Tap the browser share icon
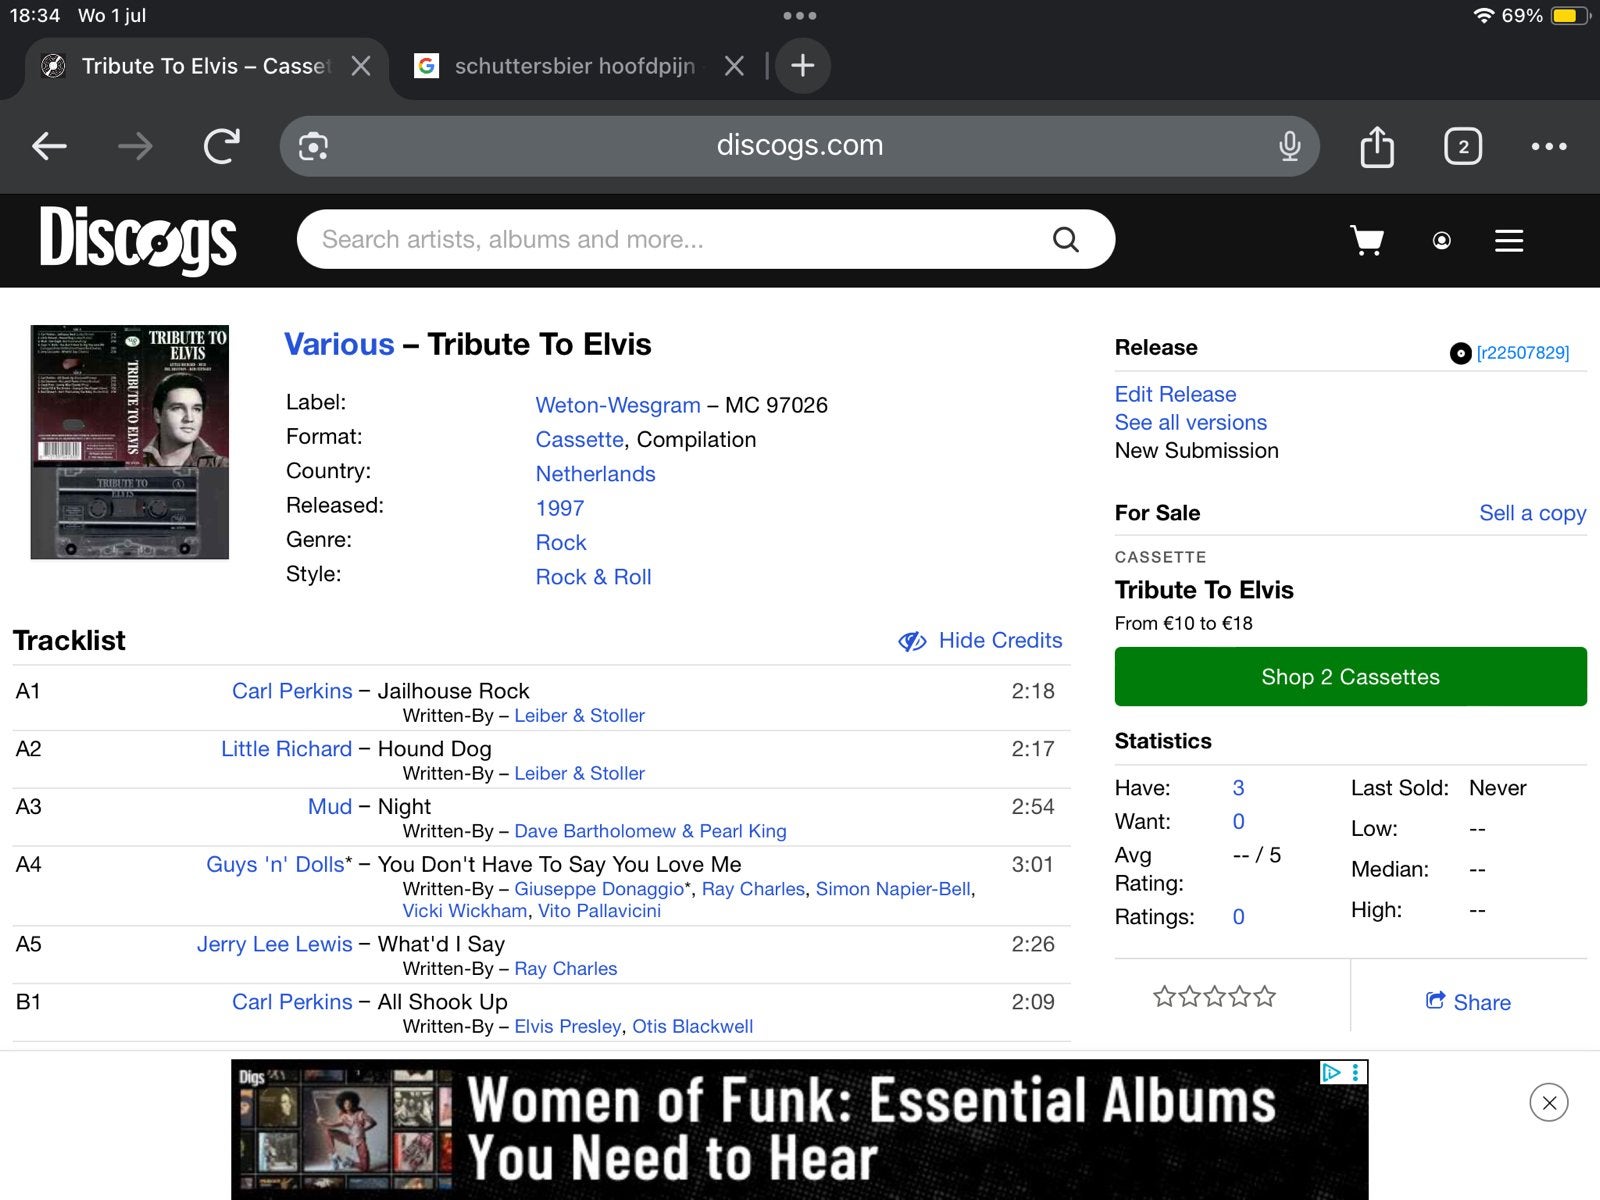1600x1200 pixels. point(1377,146)
